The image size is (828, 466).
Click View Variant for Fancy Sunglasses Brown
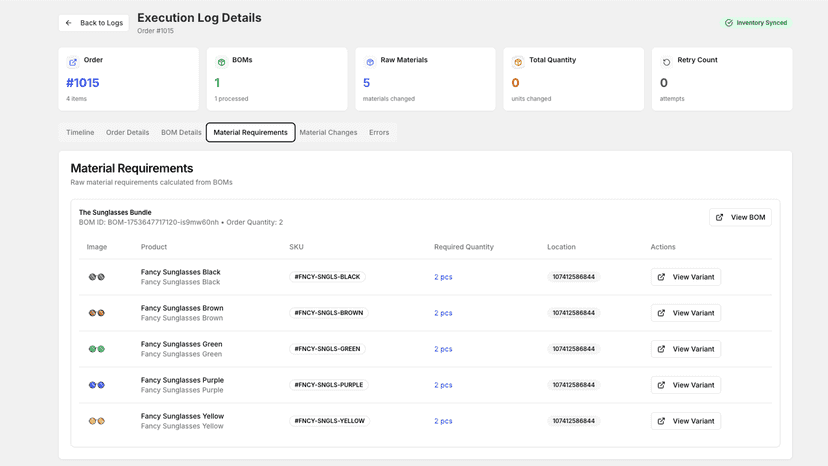pos(685,313)
